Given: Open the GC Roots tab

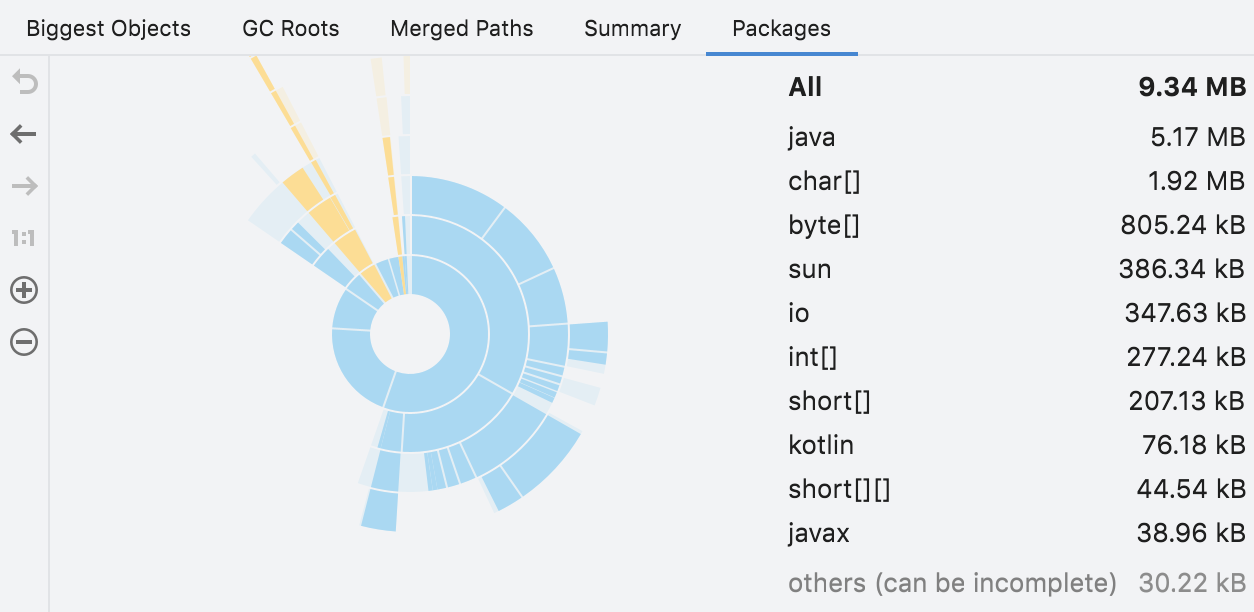Looking at the screenshot, I should click(x=290, y=28).
